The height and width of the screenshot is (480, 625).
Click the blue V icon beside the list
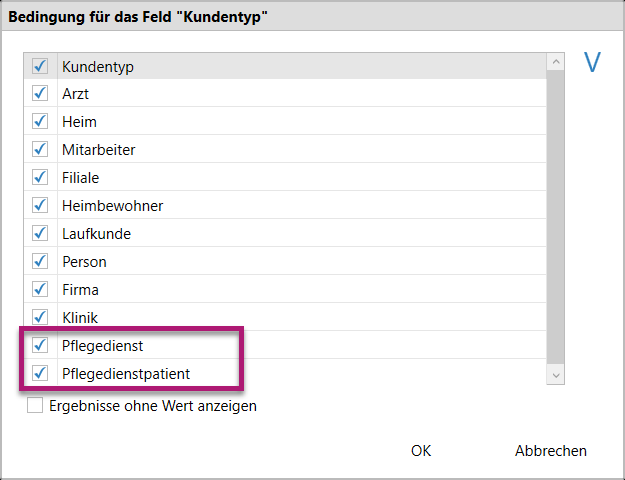(592, 63)
